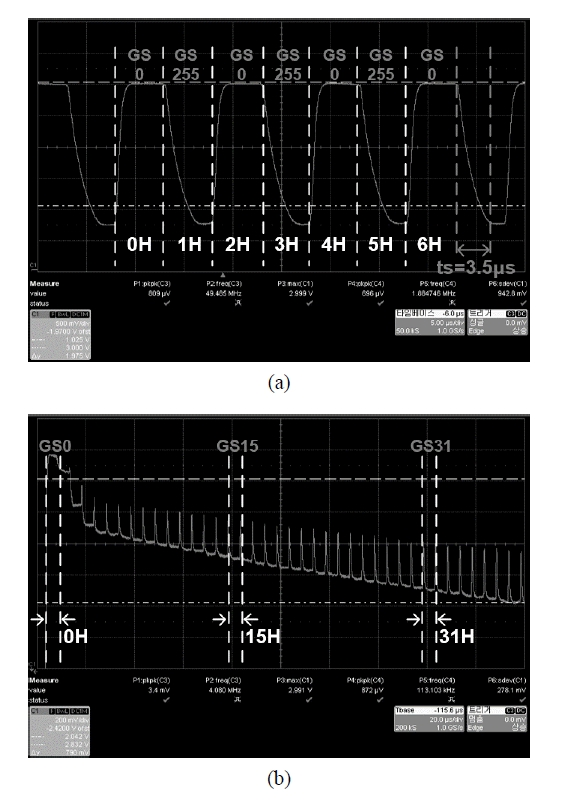Click the GS0 label in scope (b)
The image size is (563, 803).
tap(55, 446)
